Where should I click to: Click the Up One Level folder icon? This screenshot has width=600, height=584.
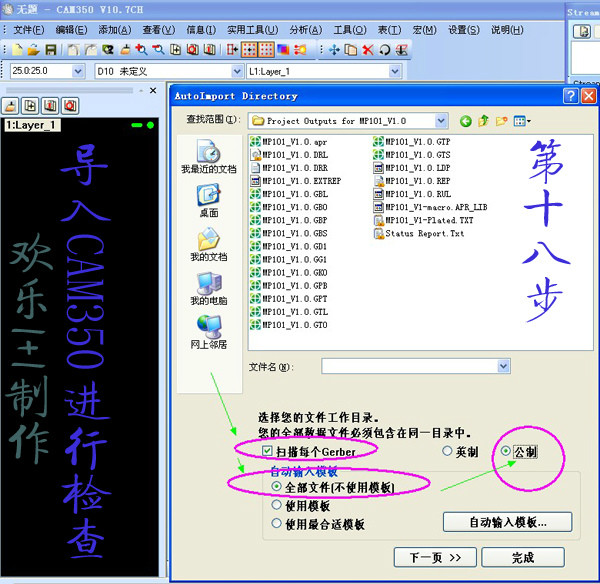tap(483, 121)
